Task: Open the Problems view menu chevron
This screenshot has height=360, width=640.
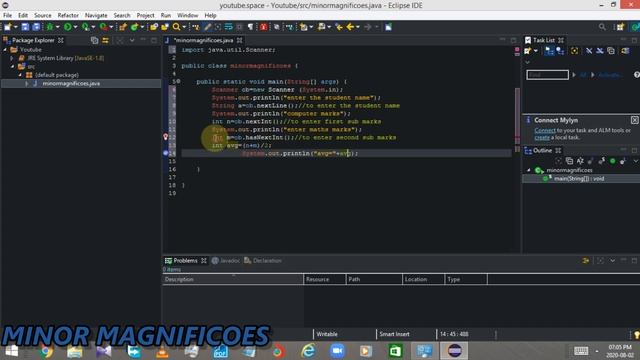Action: click(x=613, y=260)
